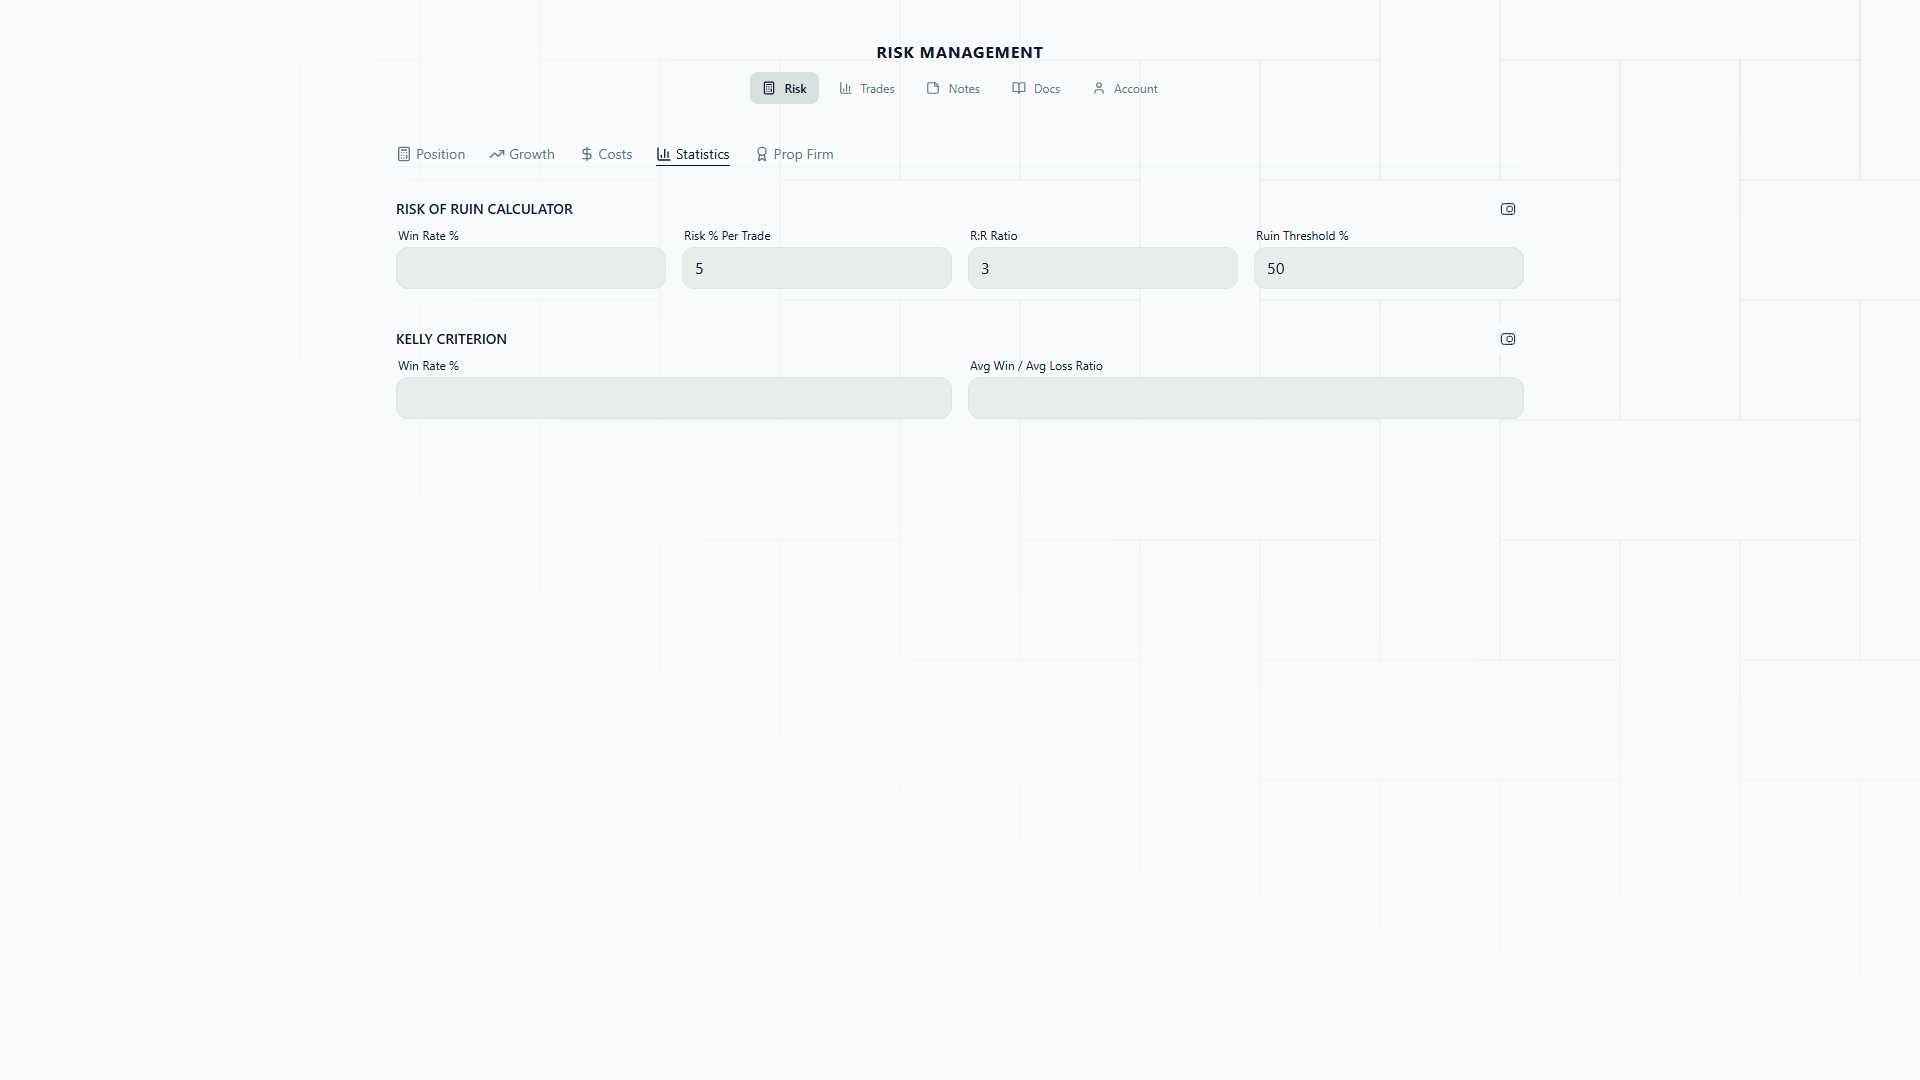Open the Costs tab
Viewport: 1920px width, 1080px height.
point(606,154)
